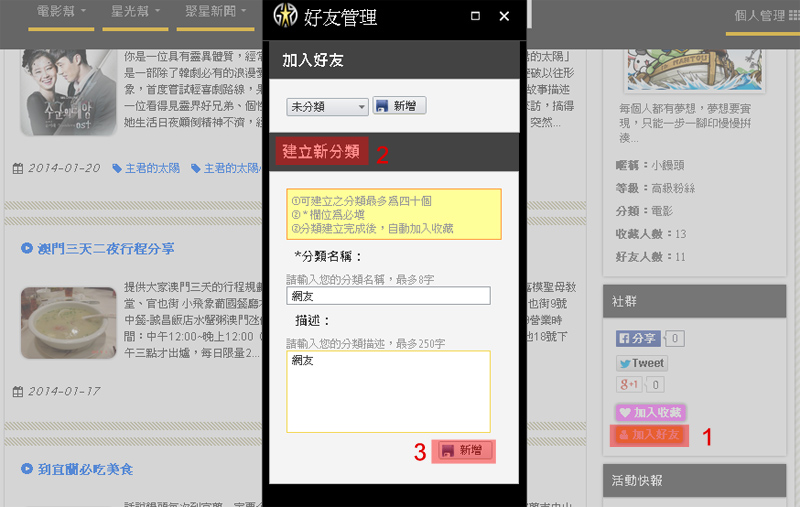Click the Facebook share count box
The image size is (800, 507).
pyautogui.click(x=674, y=338)
